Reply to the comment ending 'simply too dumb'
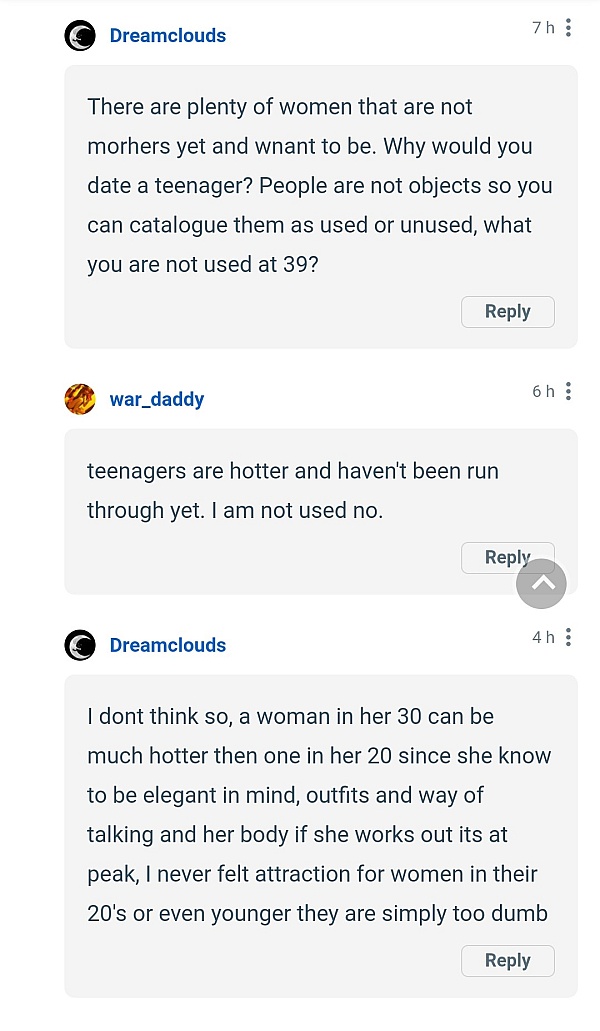This screenshot has height=1031, width=600. (508, 961)
